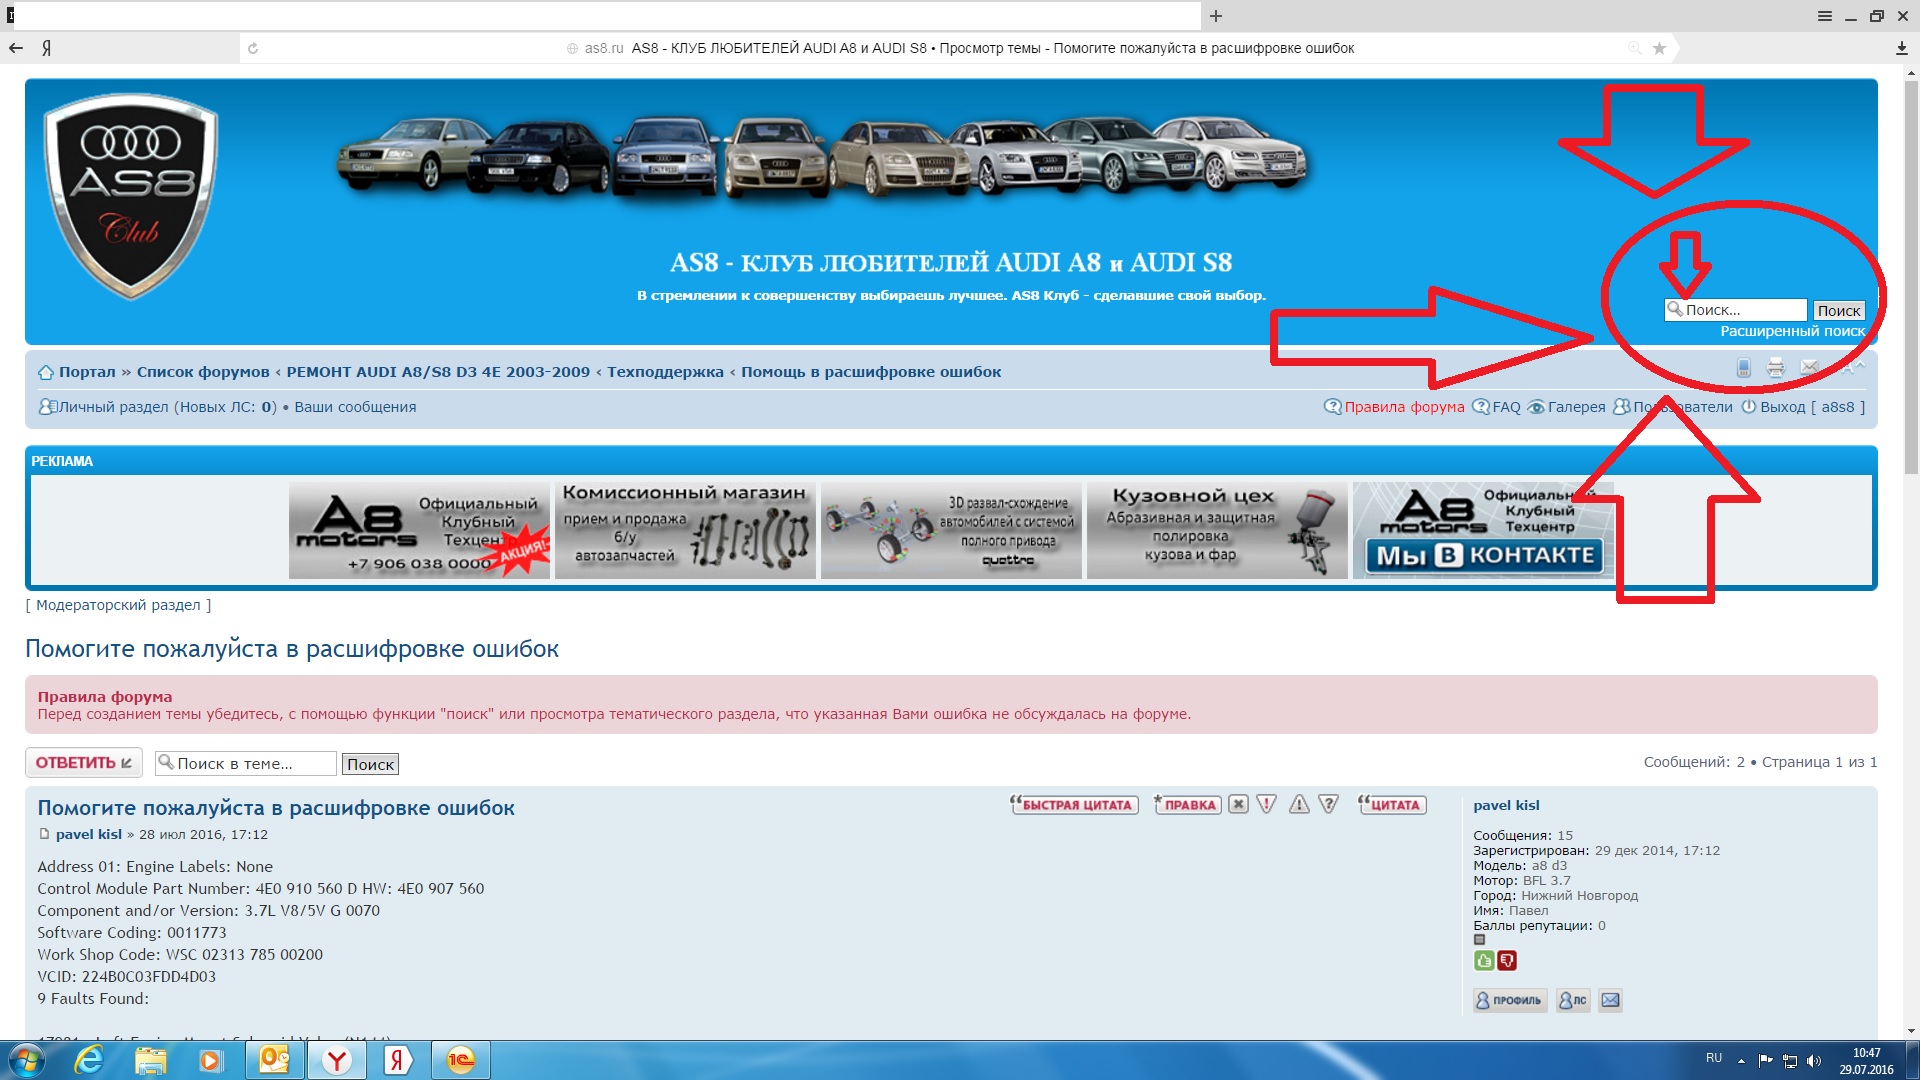
Task: Click the БЫСТРАЯ ЦИТАТА quick quote button
Action: [x=1075, y=805]
